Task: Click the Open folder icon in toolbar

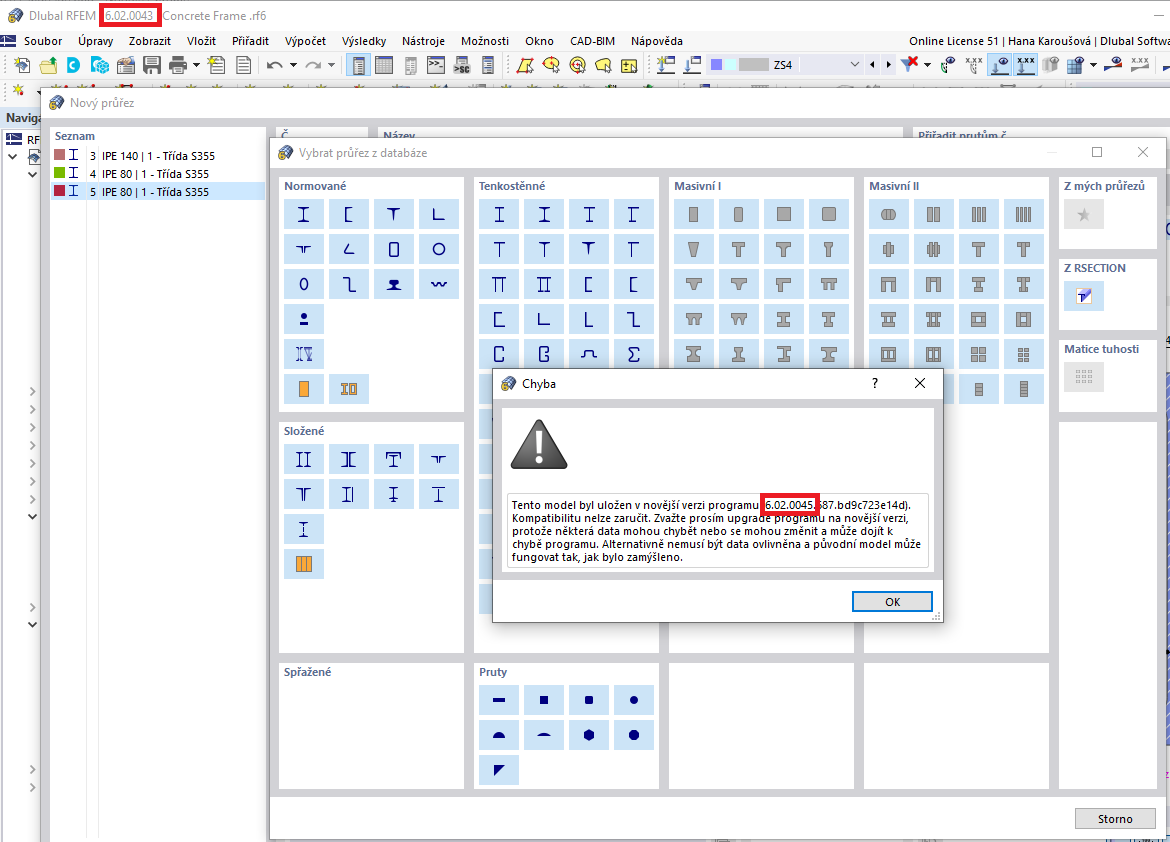Action: 48,65
